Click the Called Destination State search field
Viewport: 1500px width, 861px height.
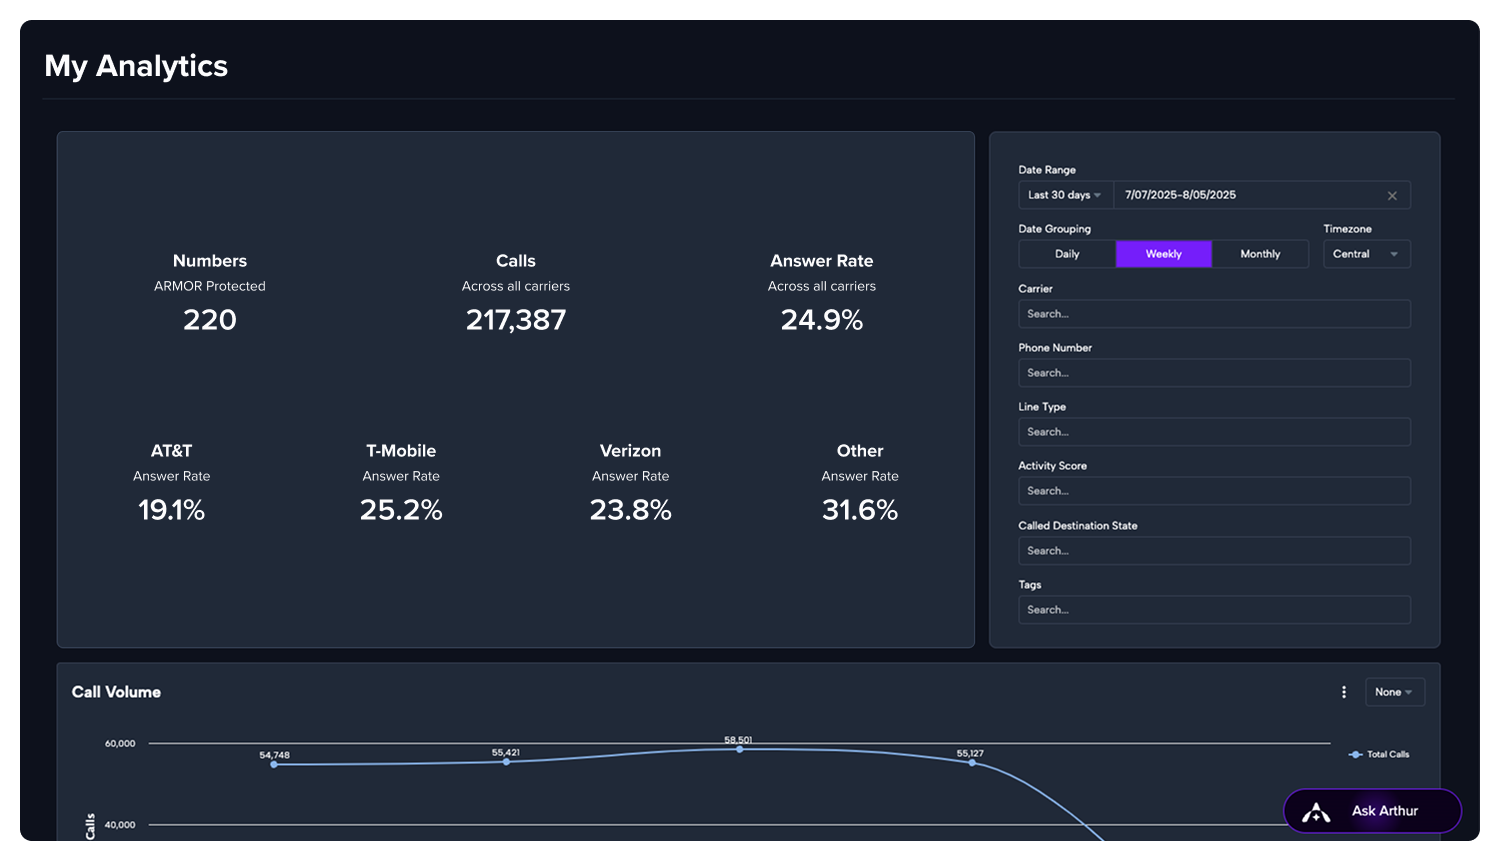pyautogui.click(x=1214, y=550)
